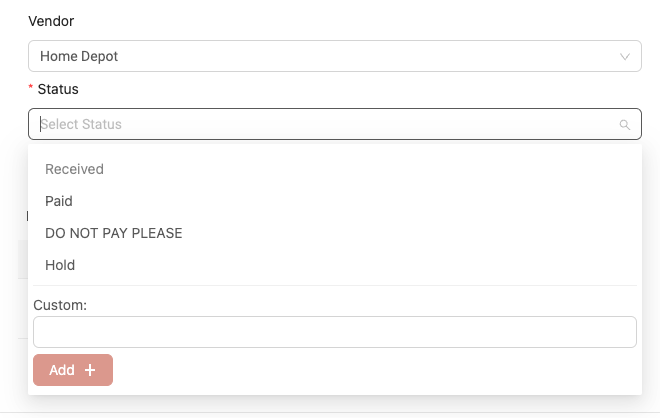Image resolution: width=660 pixels, height=418 pixels.
Task: Pick the DO NOT PAY PLEASE status
Action: pos(335,233)
